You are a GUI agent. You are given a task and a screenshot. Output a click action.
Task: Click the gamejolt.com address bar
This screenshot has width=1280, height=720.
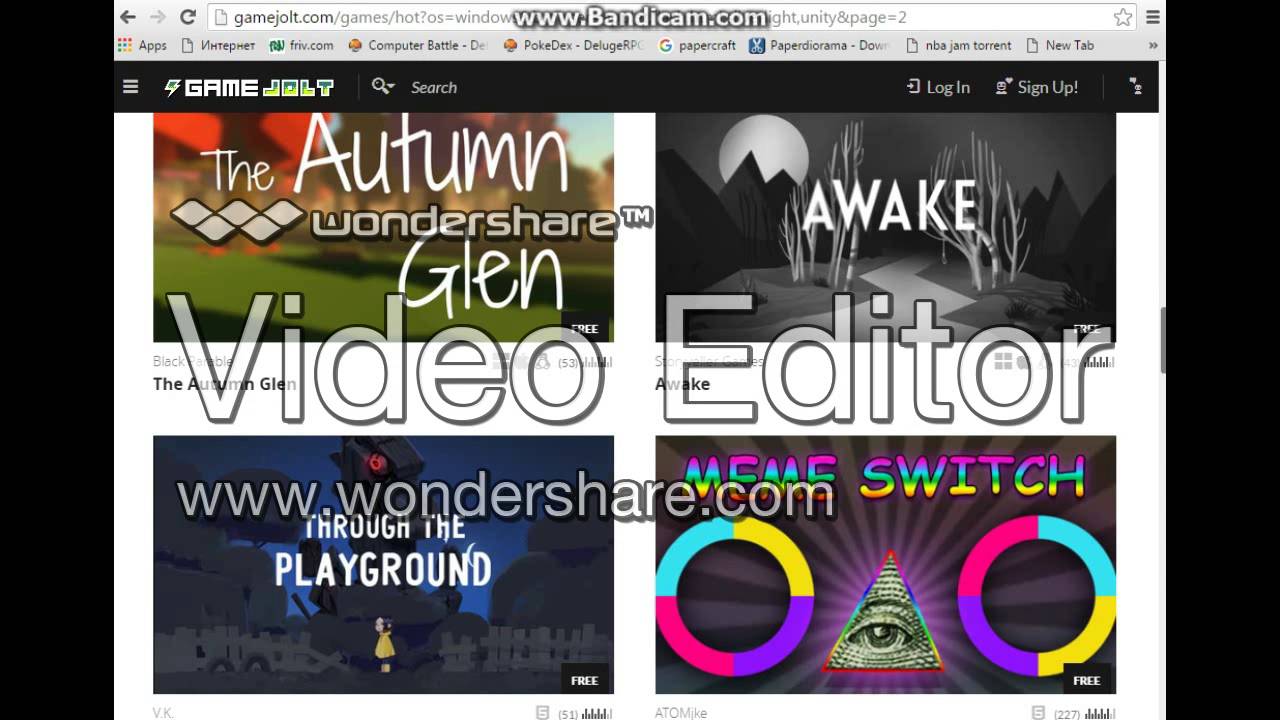point(672,17)
